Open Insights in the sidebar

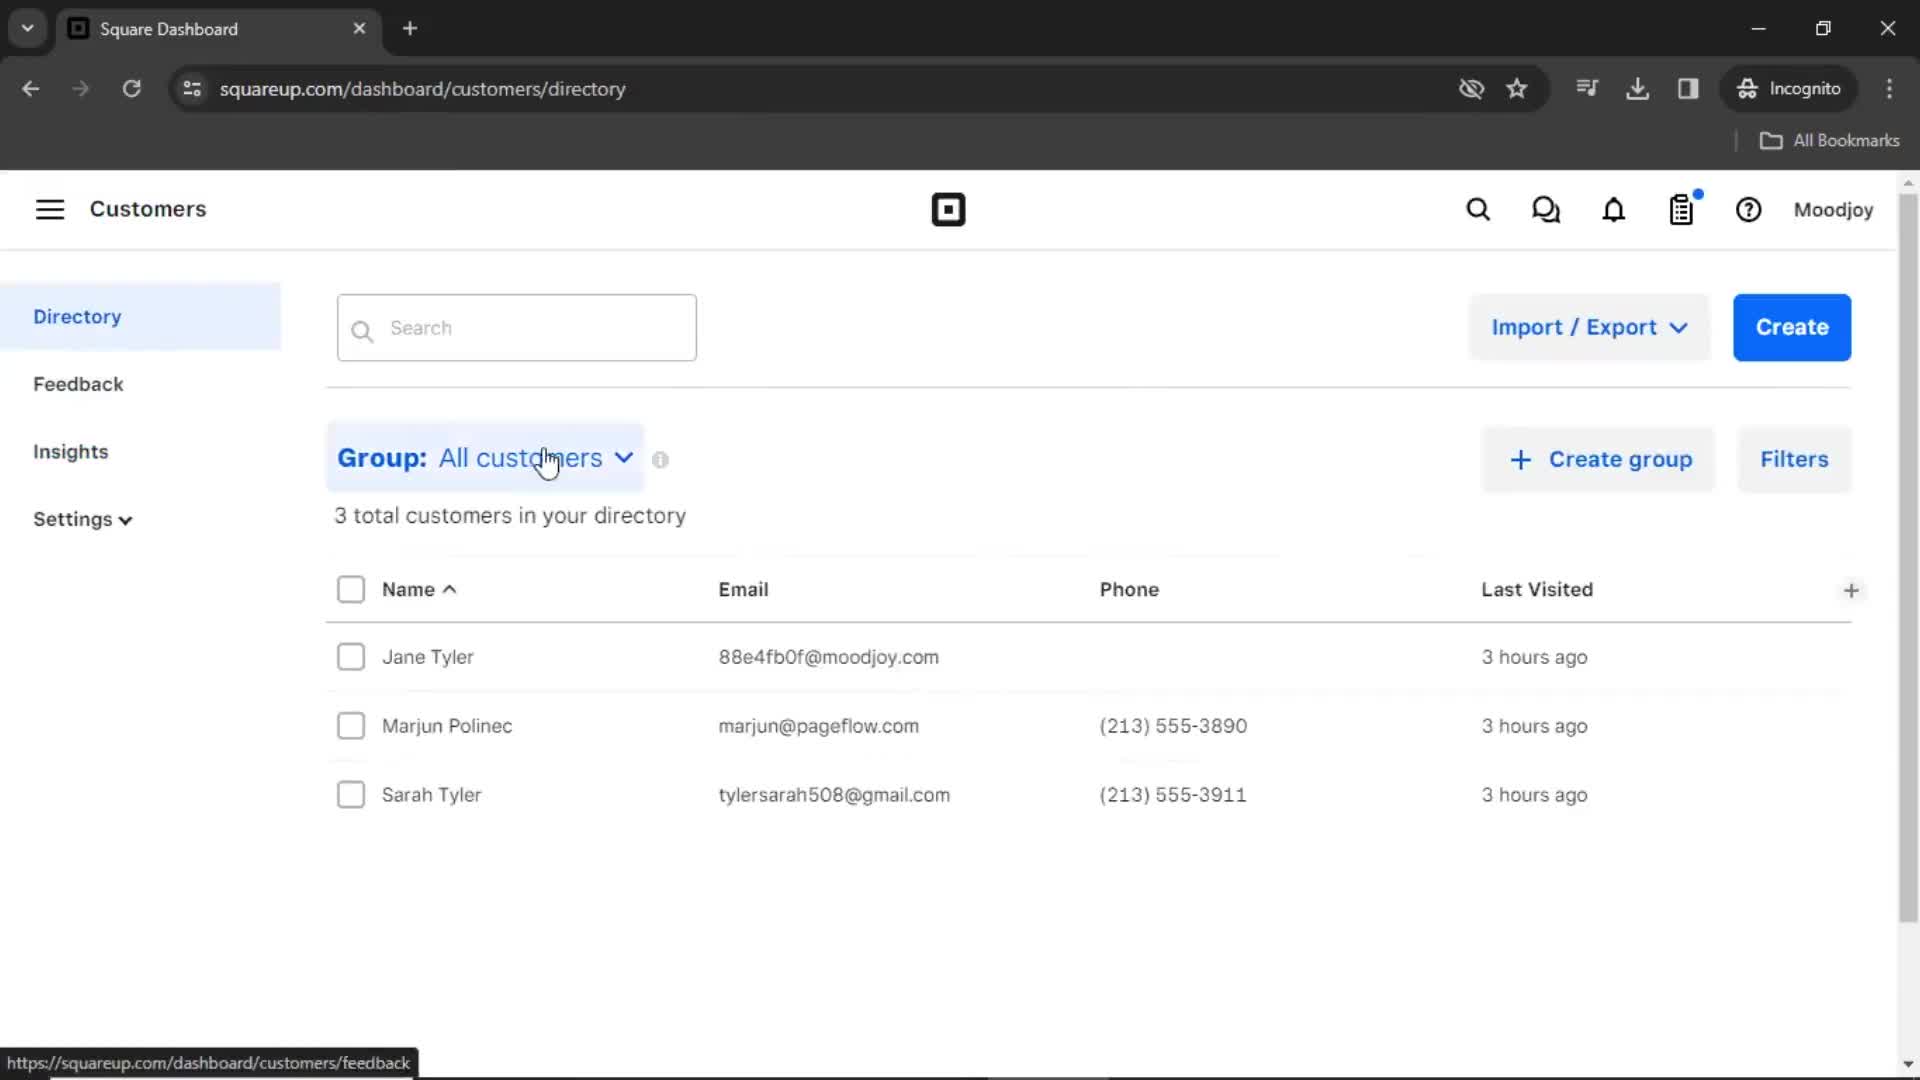click(70, 452)
